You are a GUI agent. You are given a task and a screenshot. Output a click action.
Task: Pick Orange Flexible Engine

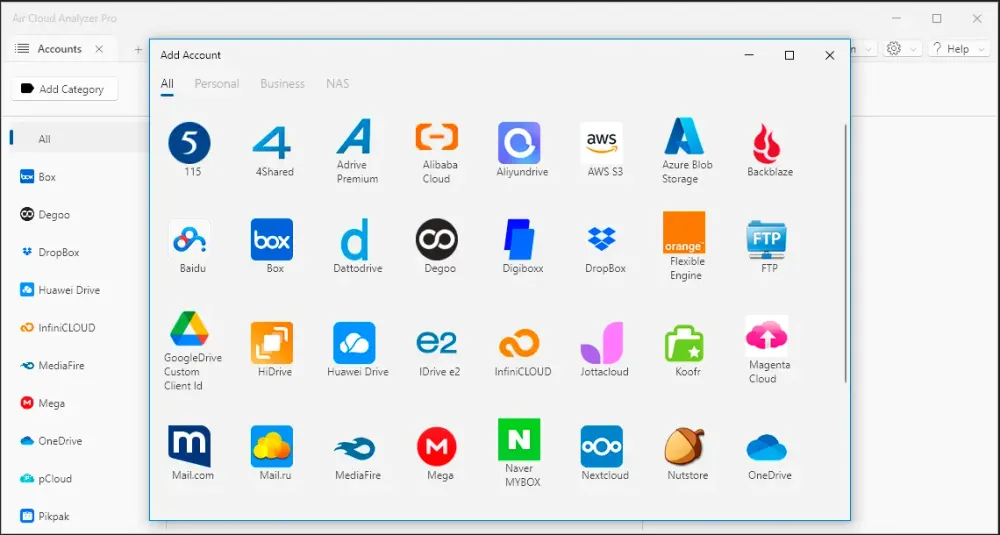pos(684,233)
